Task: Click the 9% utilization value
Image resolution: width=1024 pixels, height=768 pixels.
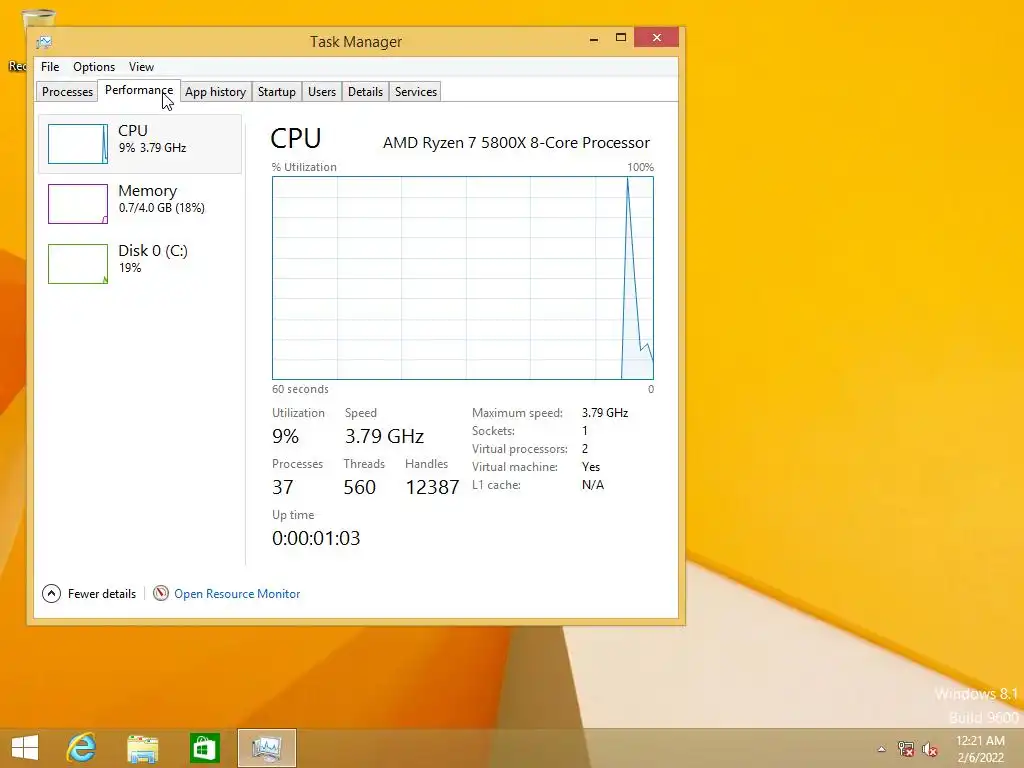Action: 285,436
